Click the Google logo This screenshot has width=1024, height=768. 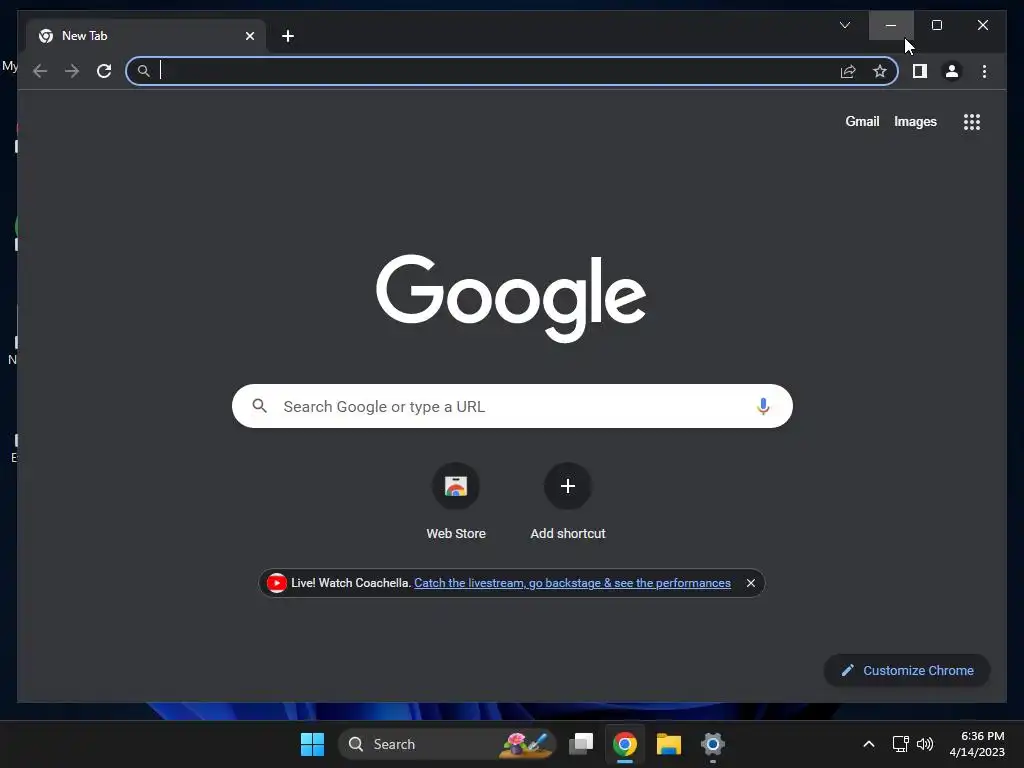click(x=511, y=298)
